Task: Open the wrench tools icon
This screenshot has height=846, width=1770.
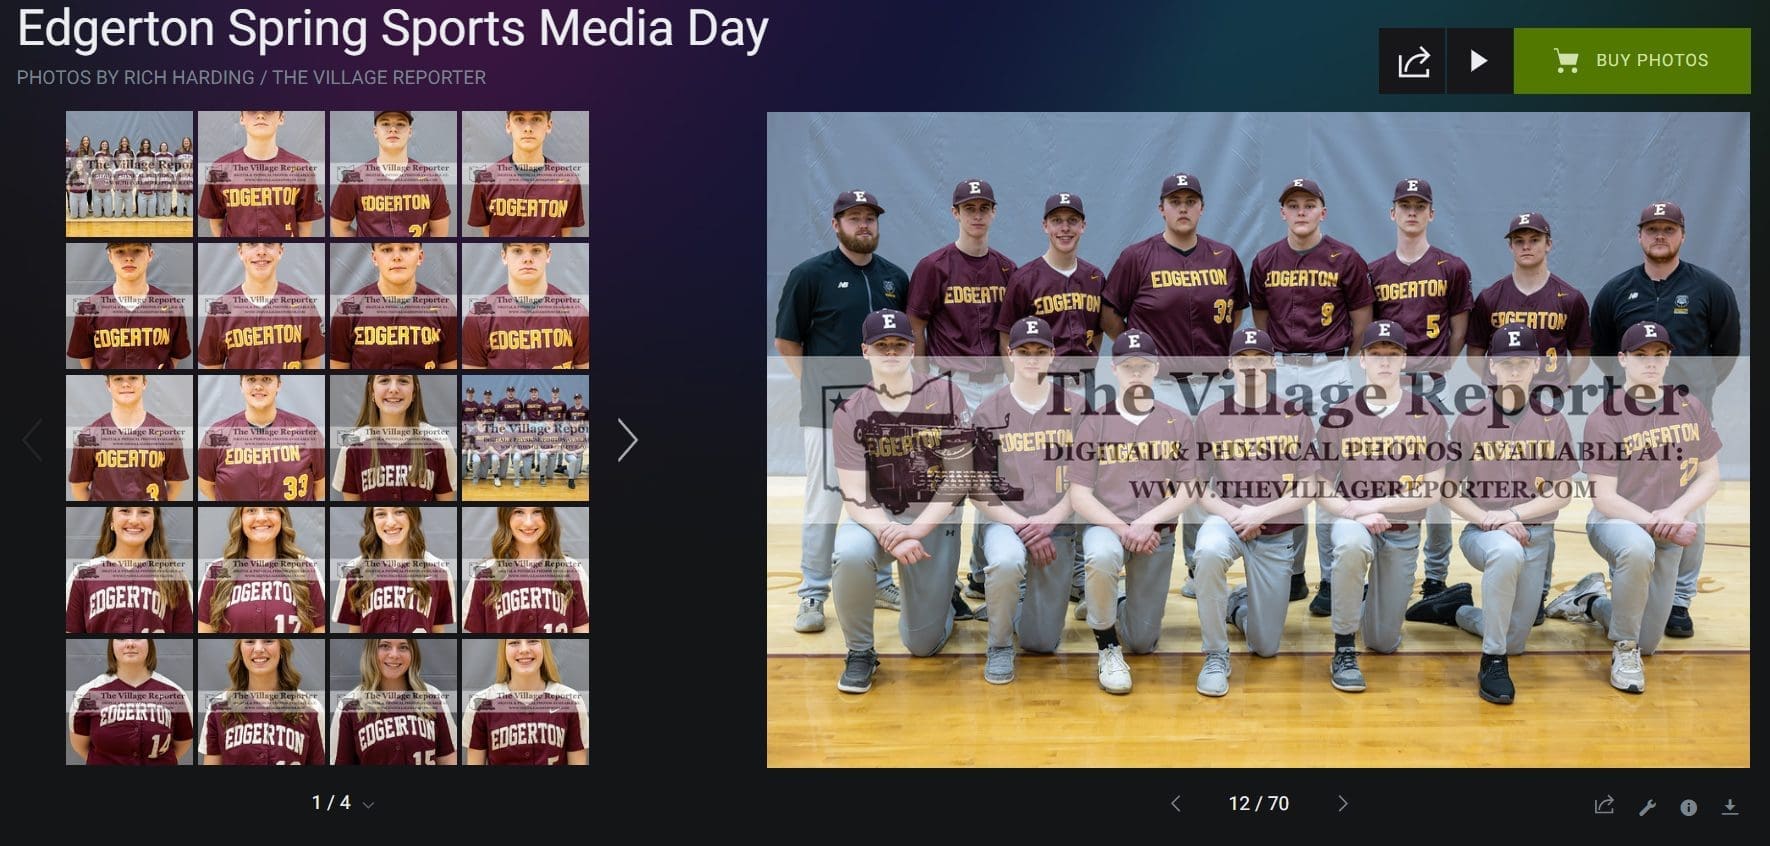Action: (x=1647, y=807)
